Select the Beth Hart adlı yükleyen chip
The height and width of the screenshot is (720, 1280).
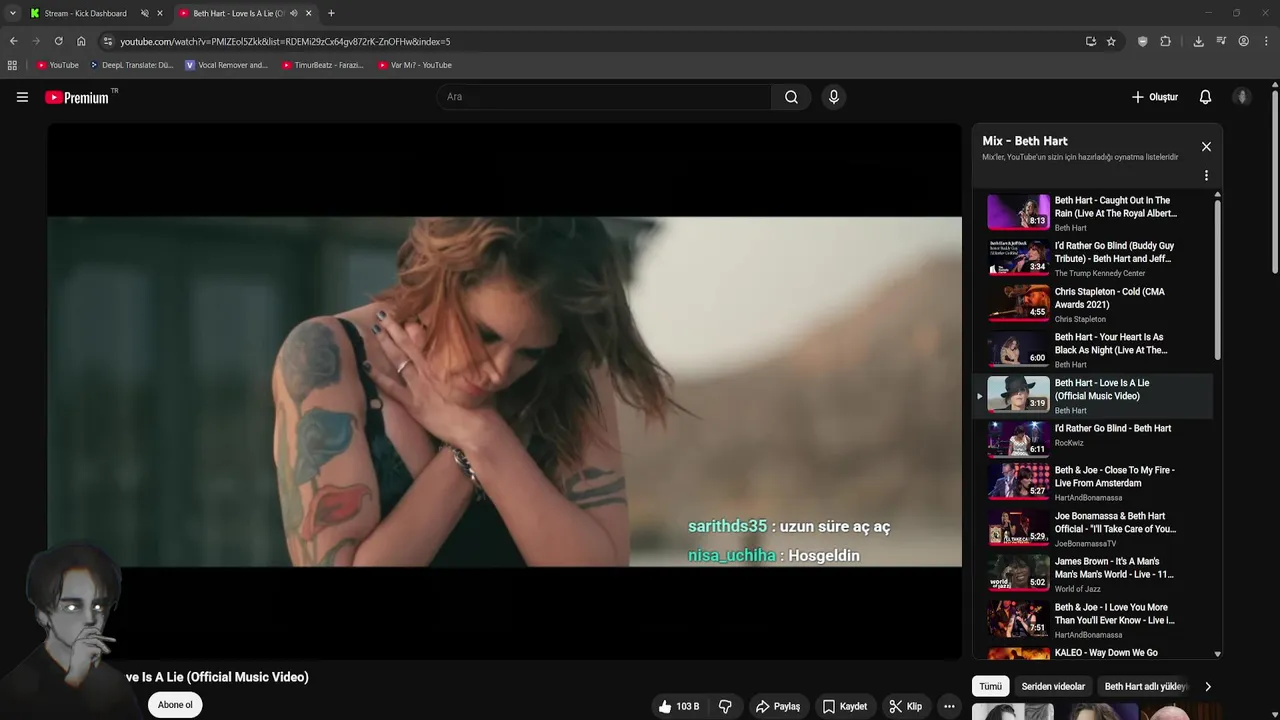(x=1146, y=687)
